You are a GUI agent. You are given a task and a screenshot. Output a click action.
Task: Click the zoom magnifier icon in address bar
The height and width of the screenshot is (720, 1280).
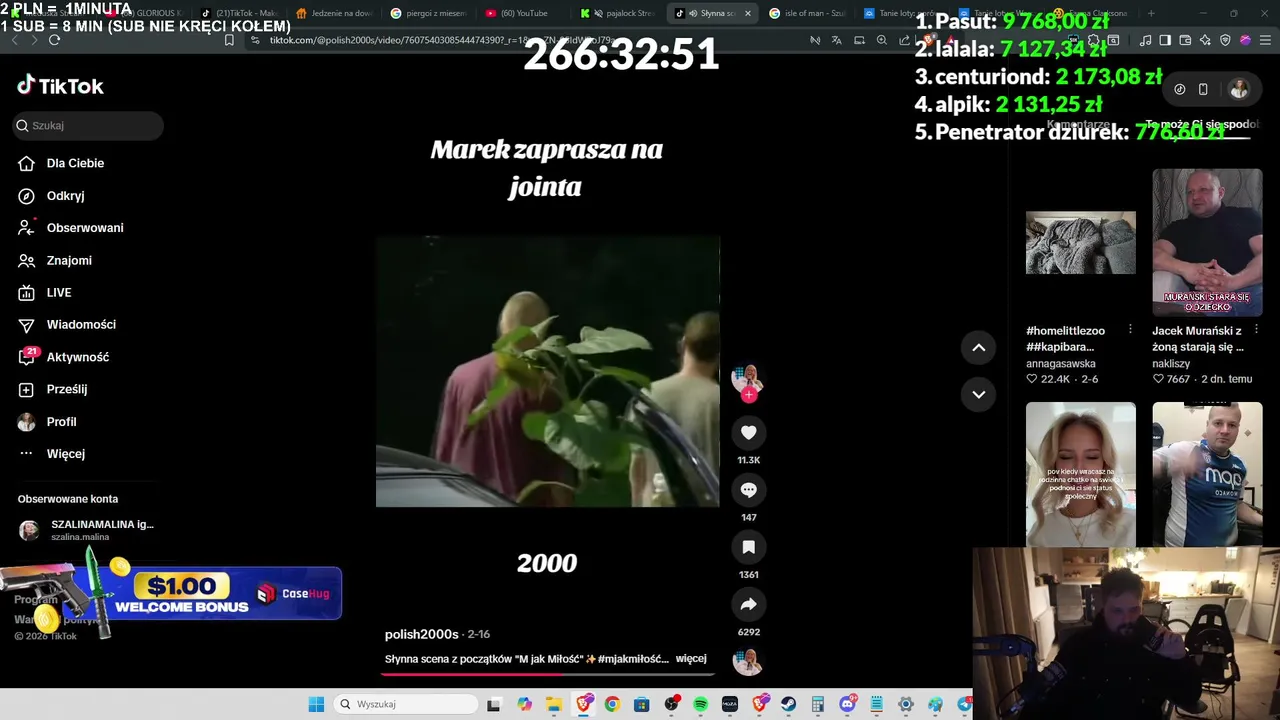(881, 40)
